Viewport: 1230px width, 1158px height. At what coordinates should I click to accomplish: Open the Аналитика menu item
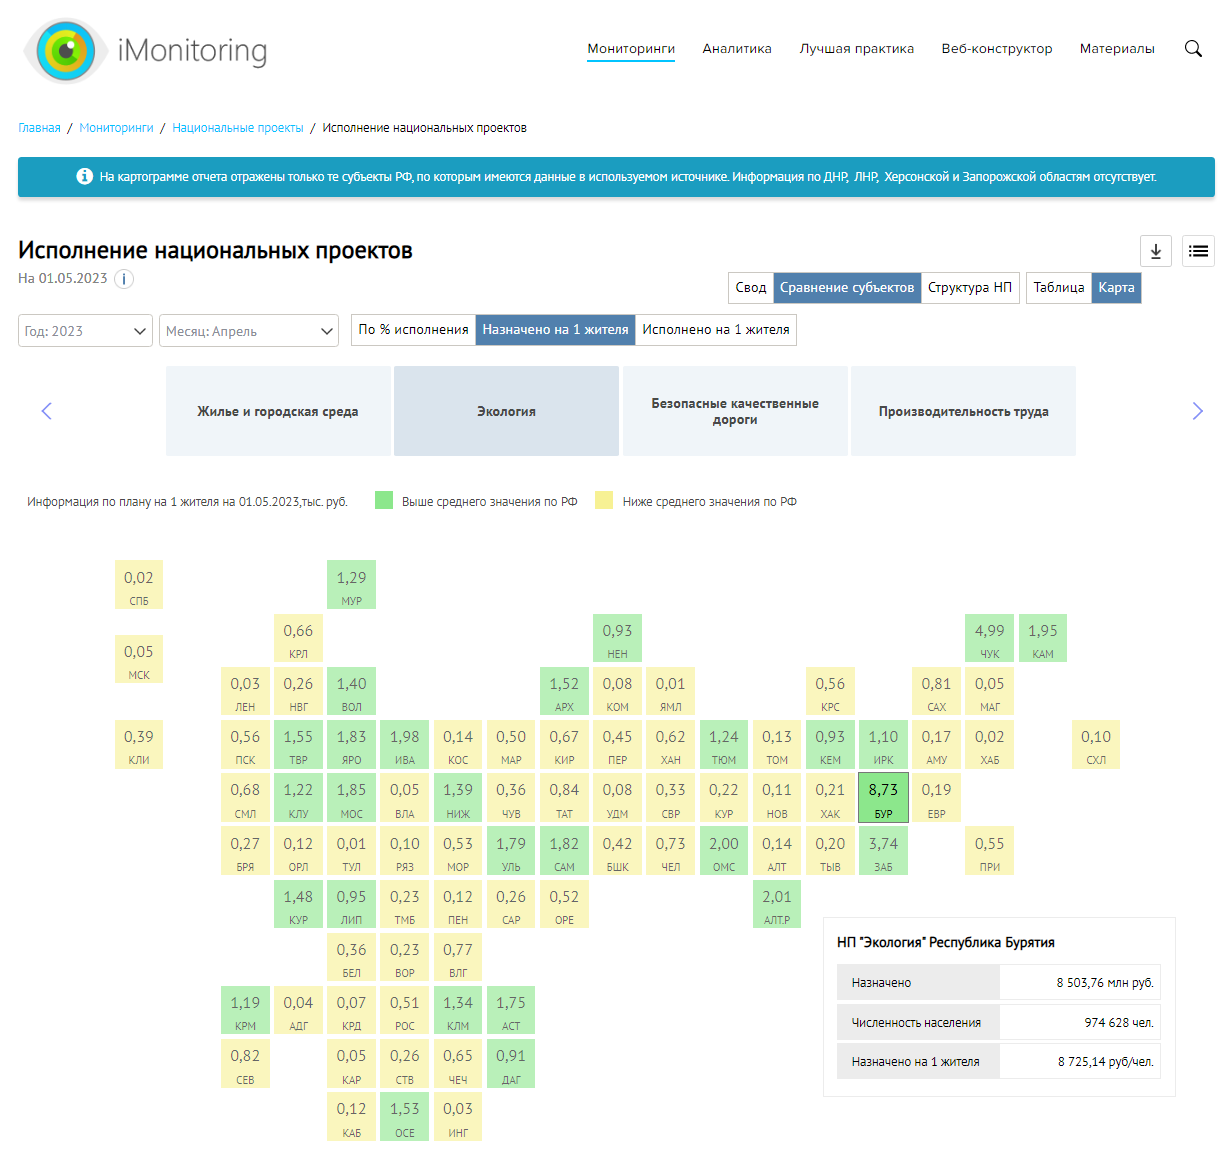click(736, 49)
